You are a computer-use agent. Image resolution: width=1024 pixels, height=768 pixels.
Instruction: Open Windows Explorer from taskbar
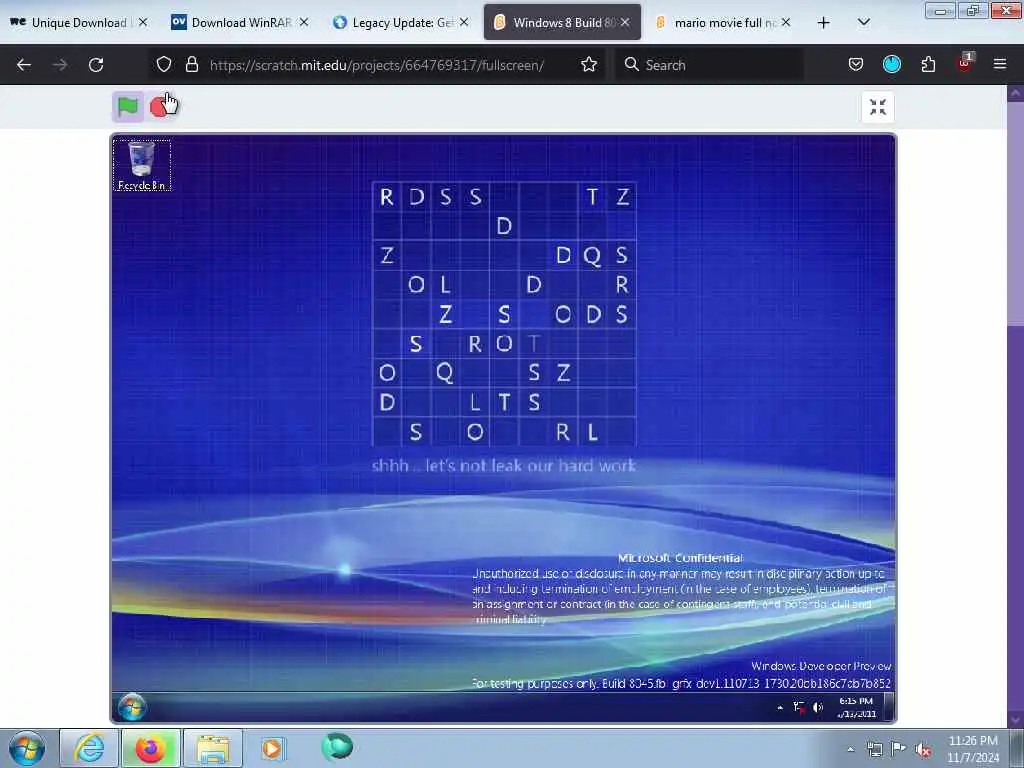pos(213,748)
